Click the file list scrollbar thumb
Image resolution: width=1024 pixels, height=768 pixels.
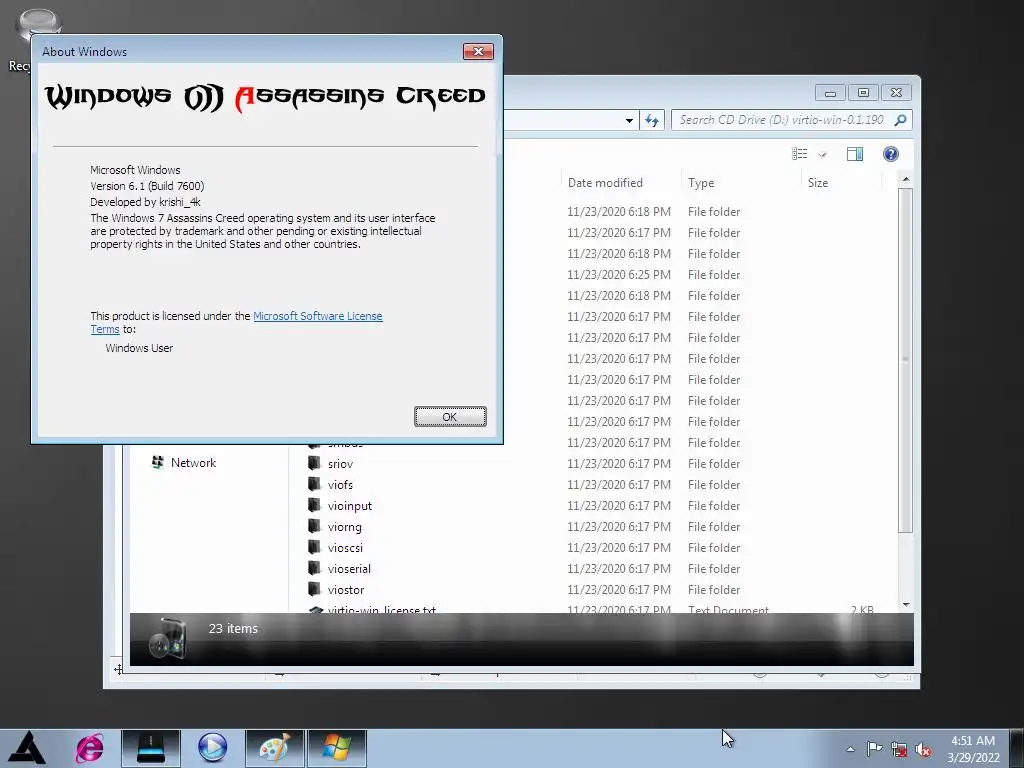[x=905, y=360]
